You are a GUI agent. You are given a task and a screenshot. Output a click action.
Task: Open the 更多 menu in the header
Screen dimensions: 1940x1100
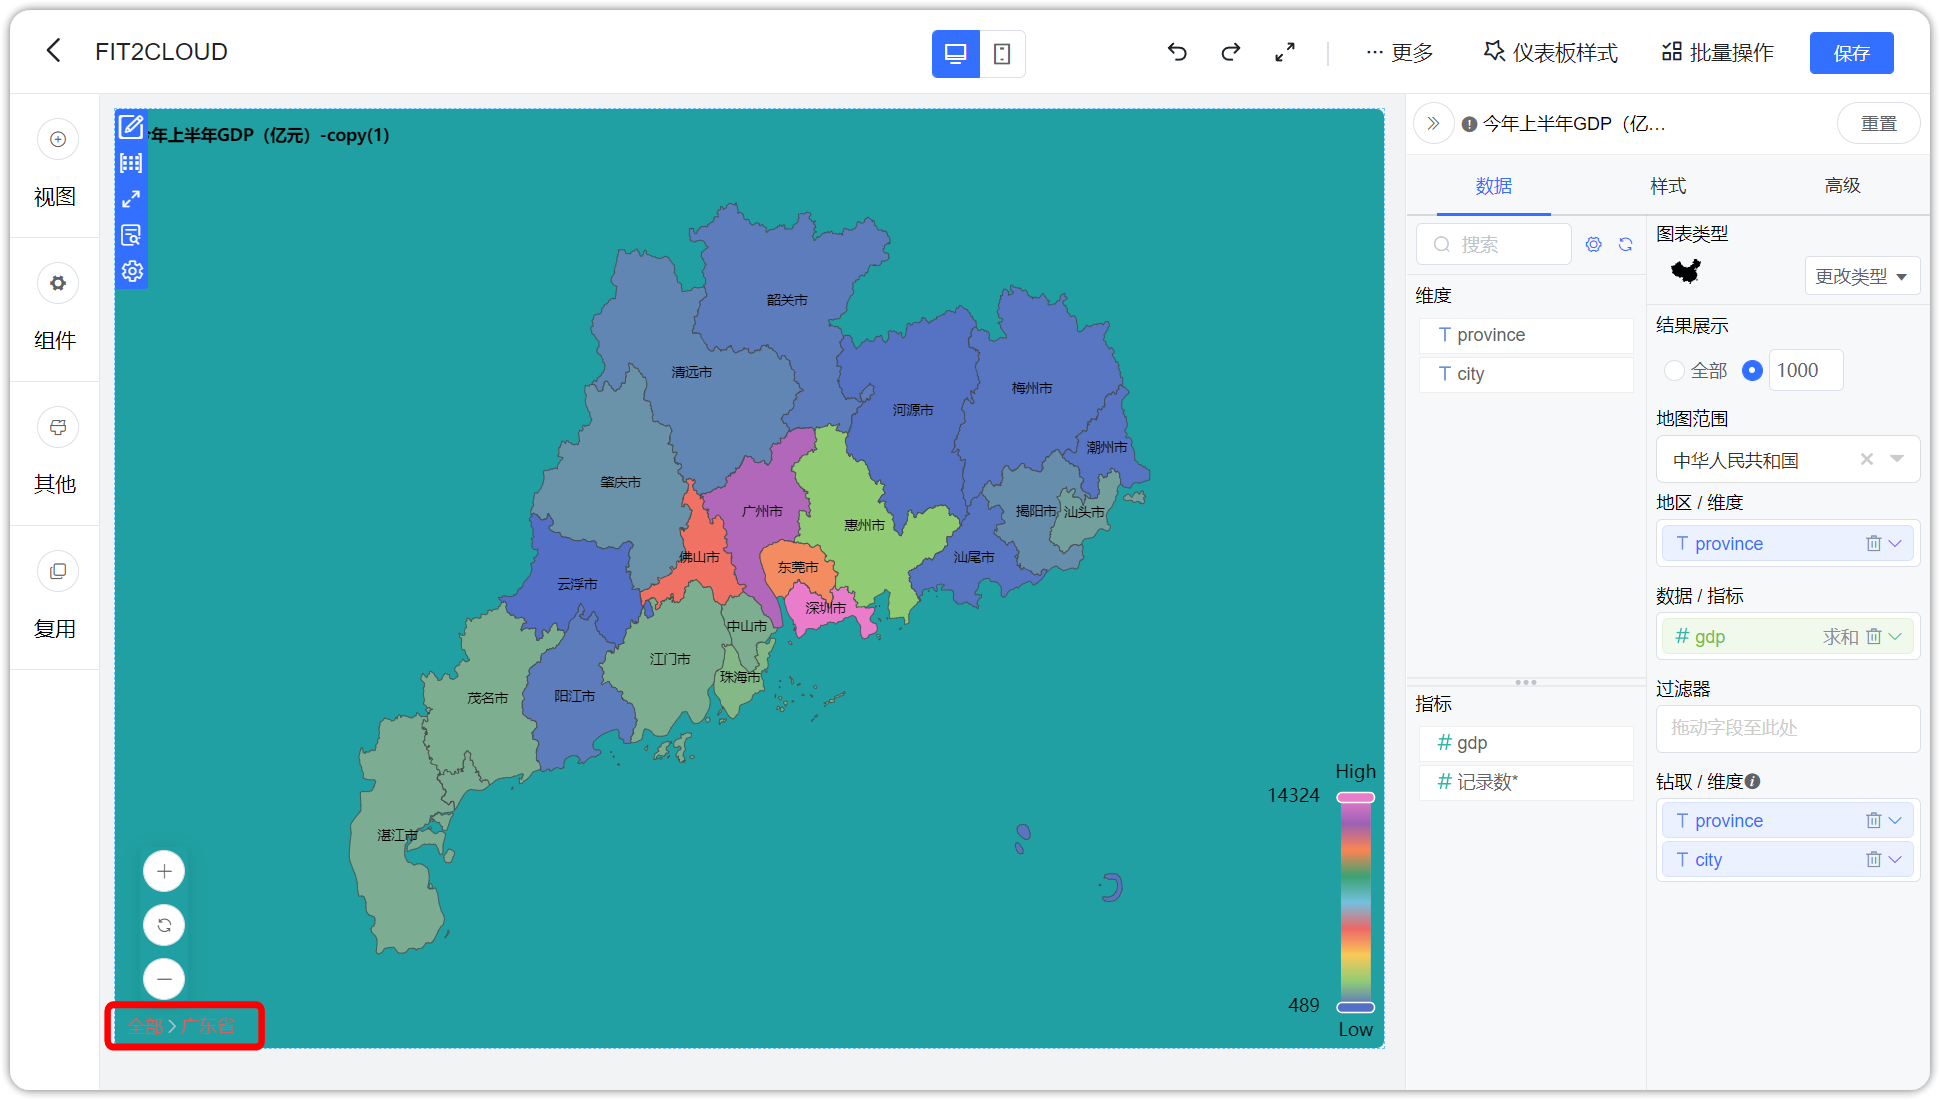pos(1400,52)
